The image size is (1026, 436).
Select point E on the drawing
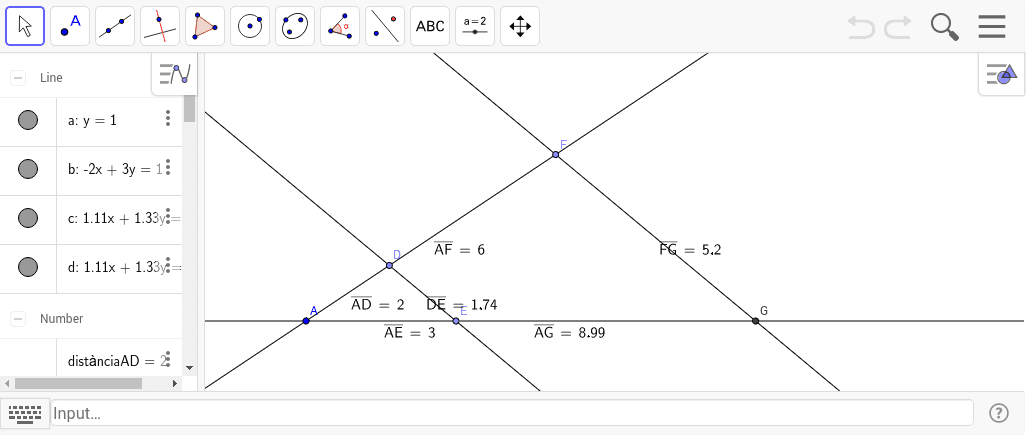click(456, 321)
